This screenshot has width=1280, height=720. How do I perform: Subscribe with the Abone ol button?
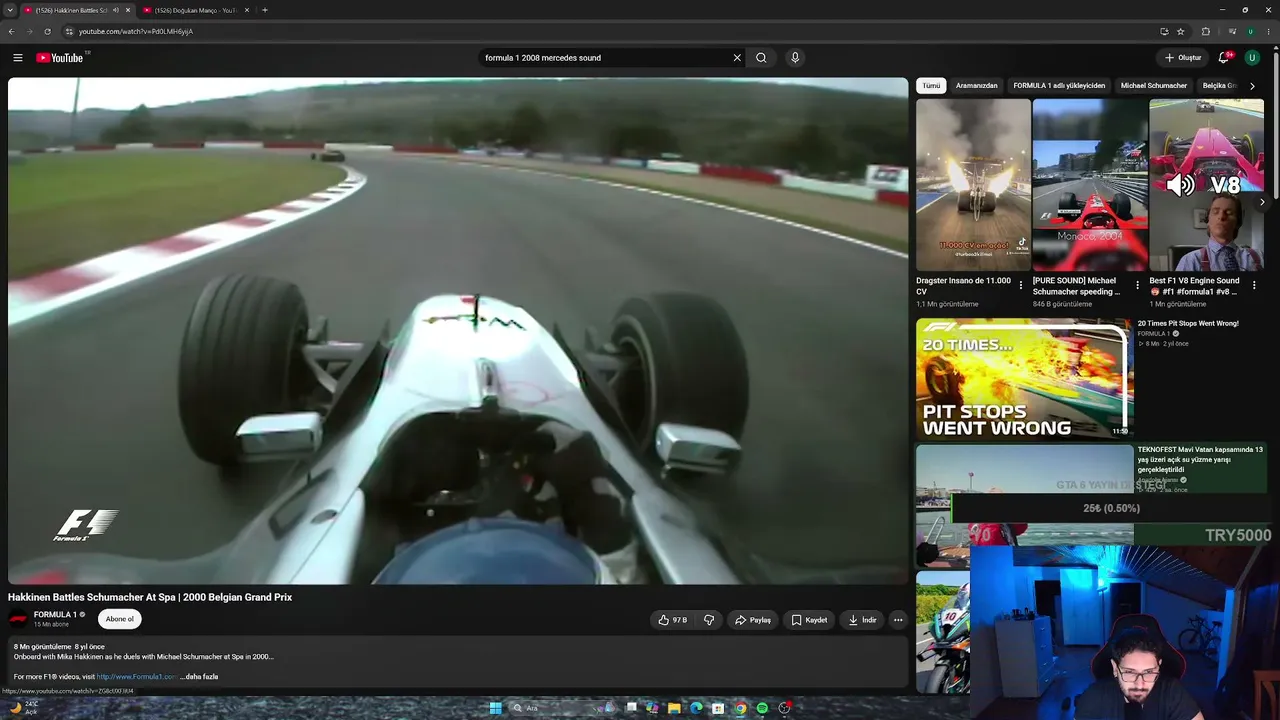click(x=120, y=619)
